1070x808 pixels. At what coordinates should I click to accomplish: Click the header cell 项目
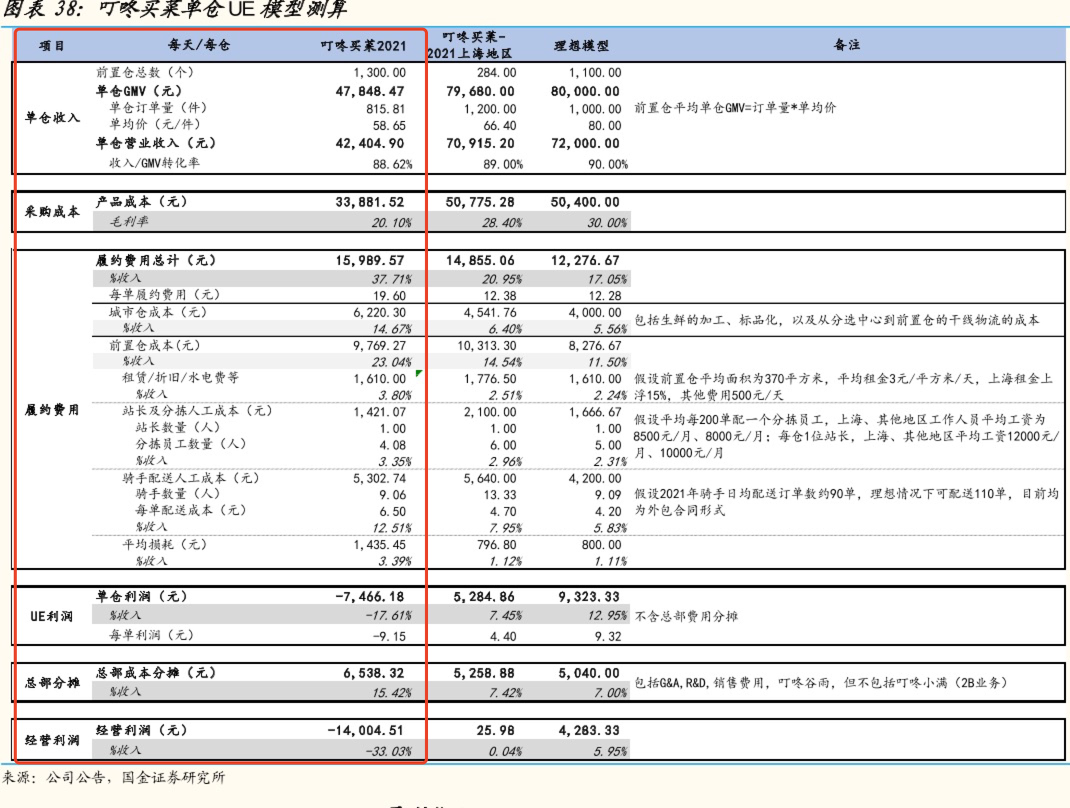52,46
